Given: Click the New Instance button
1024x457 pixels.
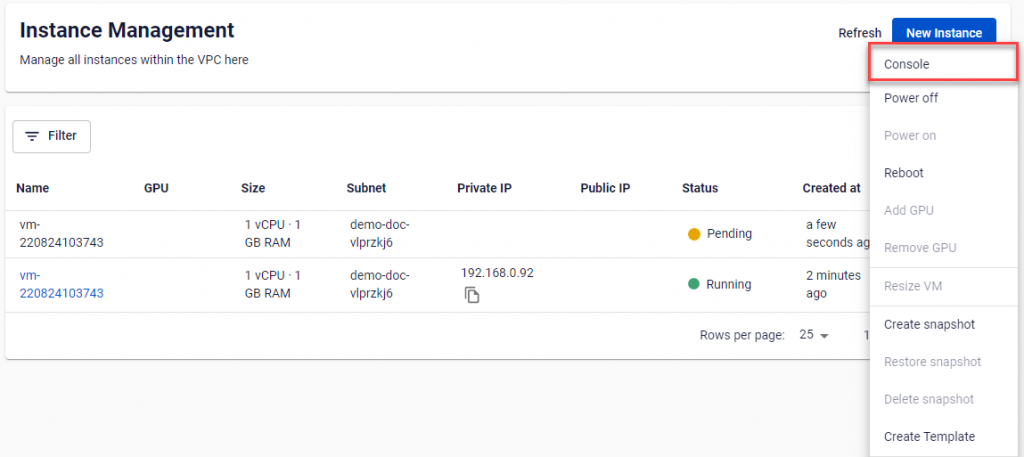Looking at the screenshot, I should pyautogui.click(x=943, y=33).
